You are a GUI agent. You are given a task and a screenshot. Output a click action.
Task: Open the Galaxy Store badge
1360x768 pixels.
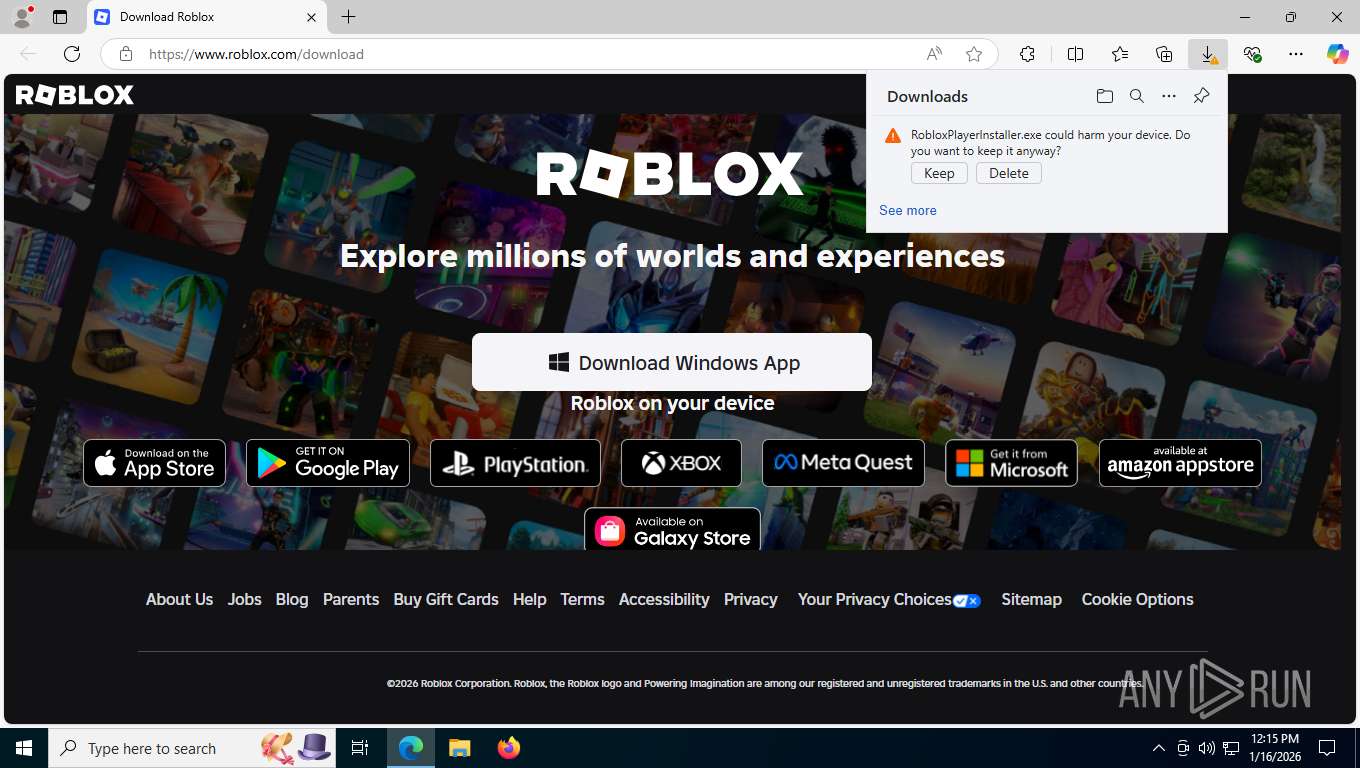(x=672, y=529)
